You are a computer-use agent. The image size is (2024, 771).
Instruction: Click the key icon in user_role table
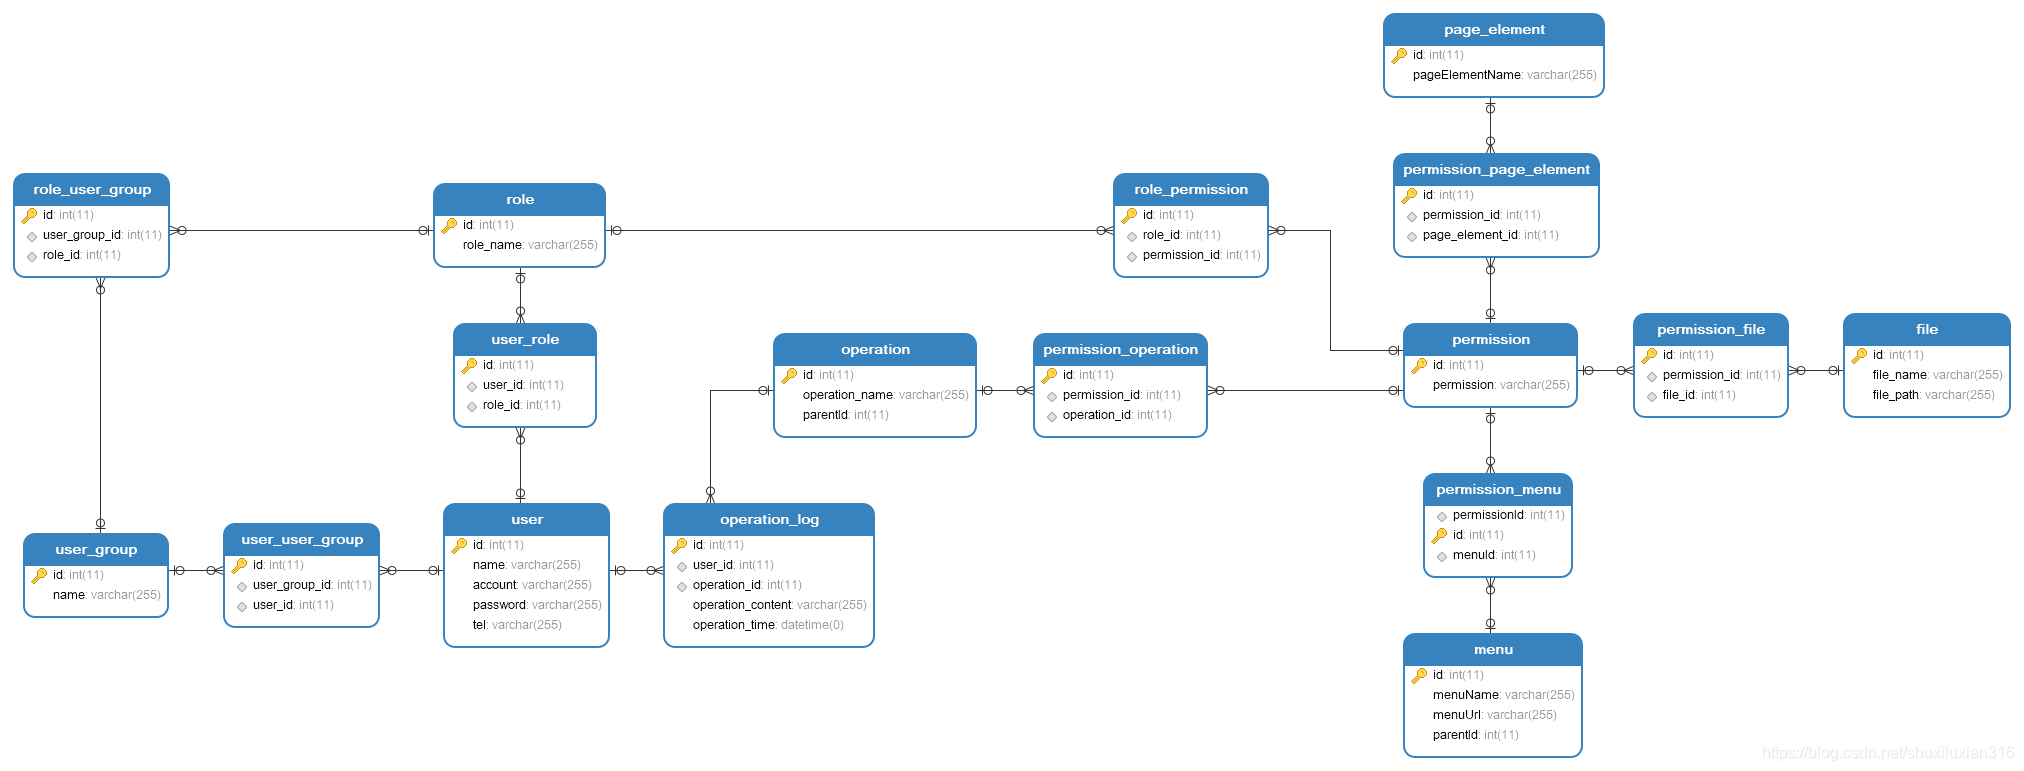tap(469, 365)
